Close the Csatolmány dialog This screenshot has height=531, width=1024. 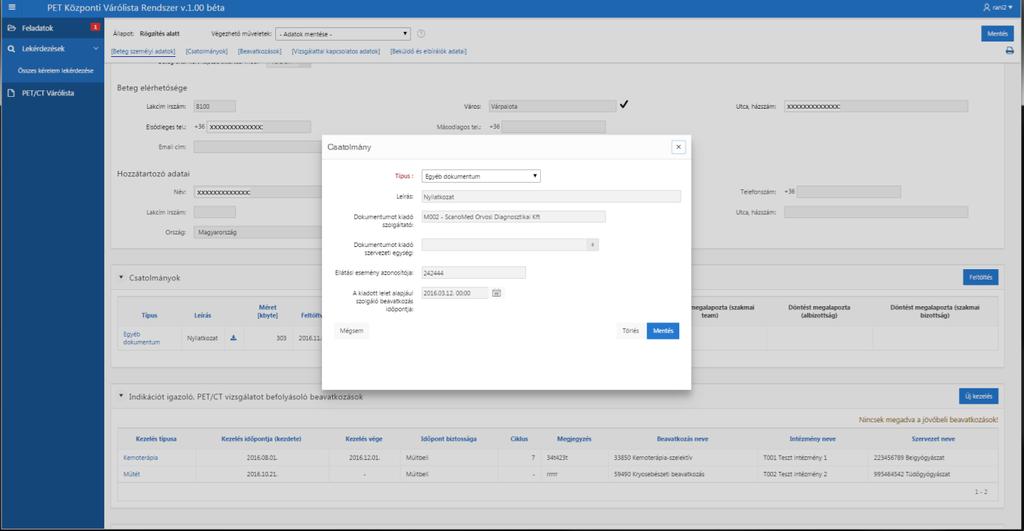coord(679,147)
